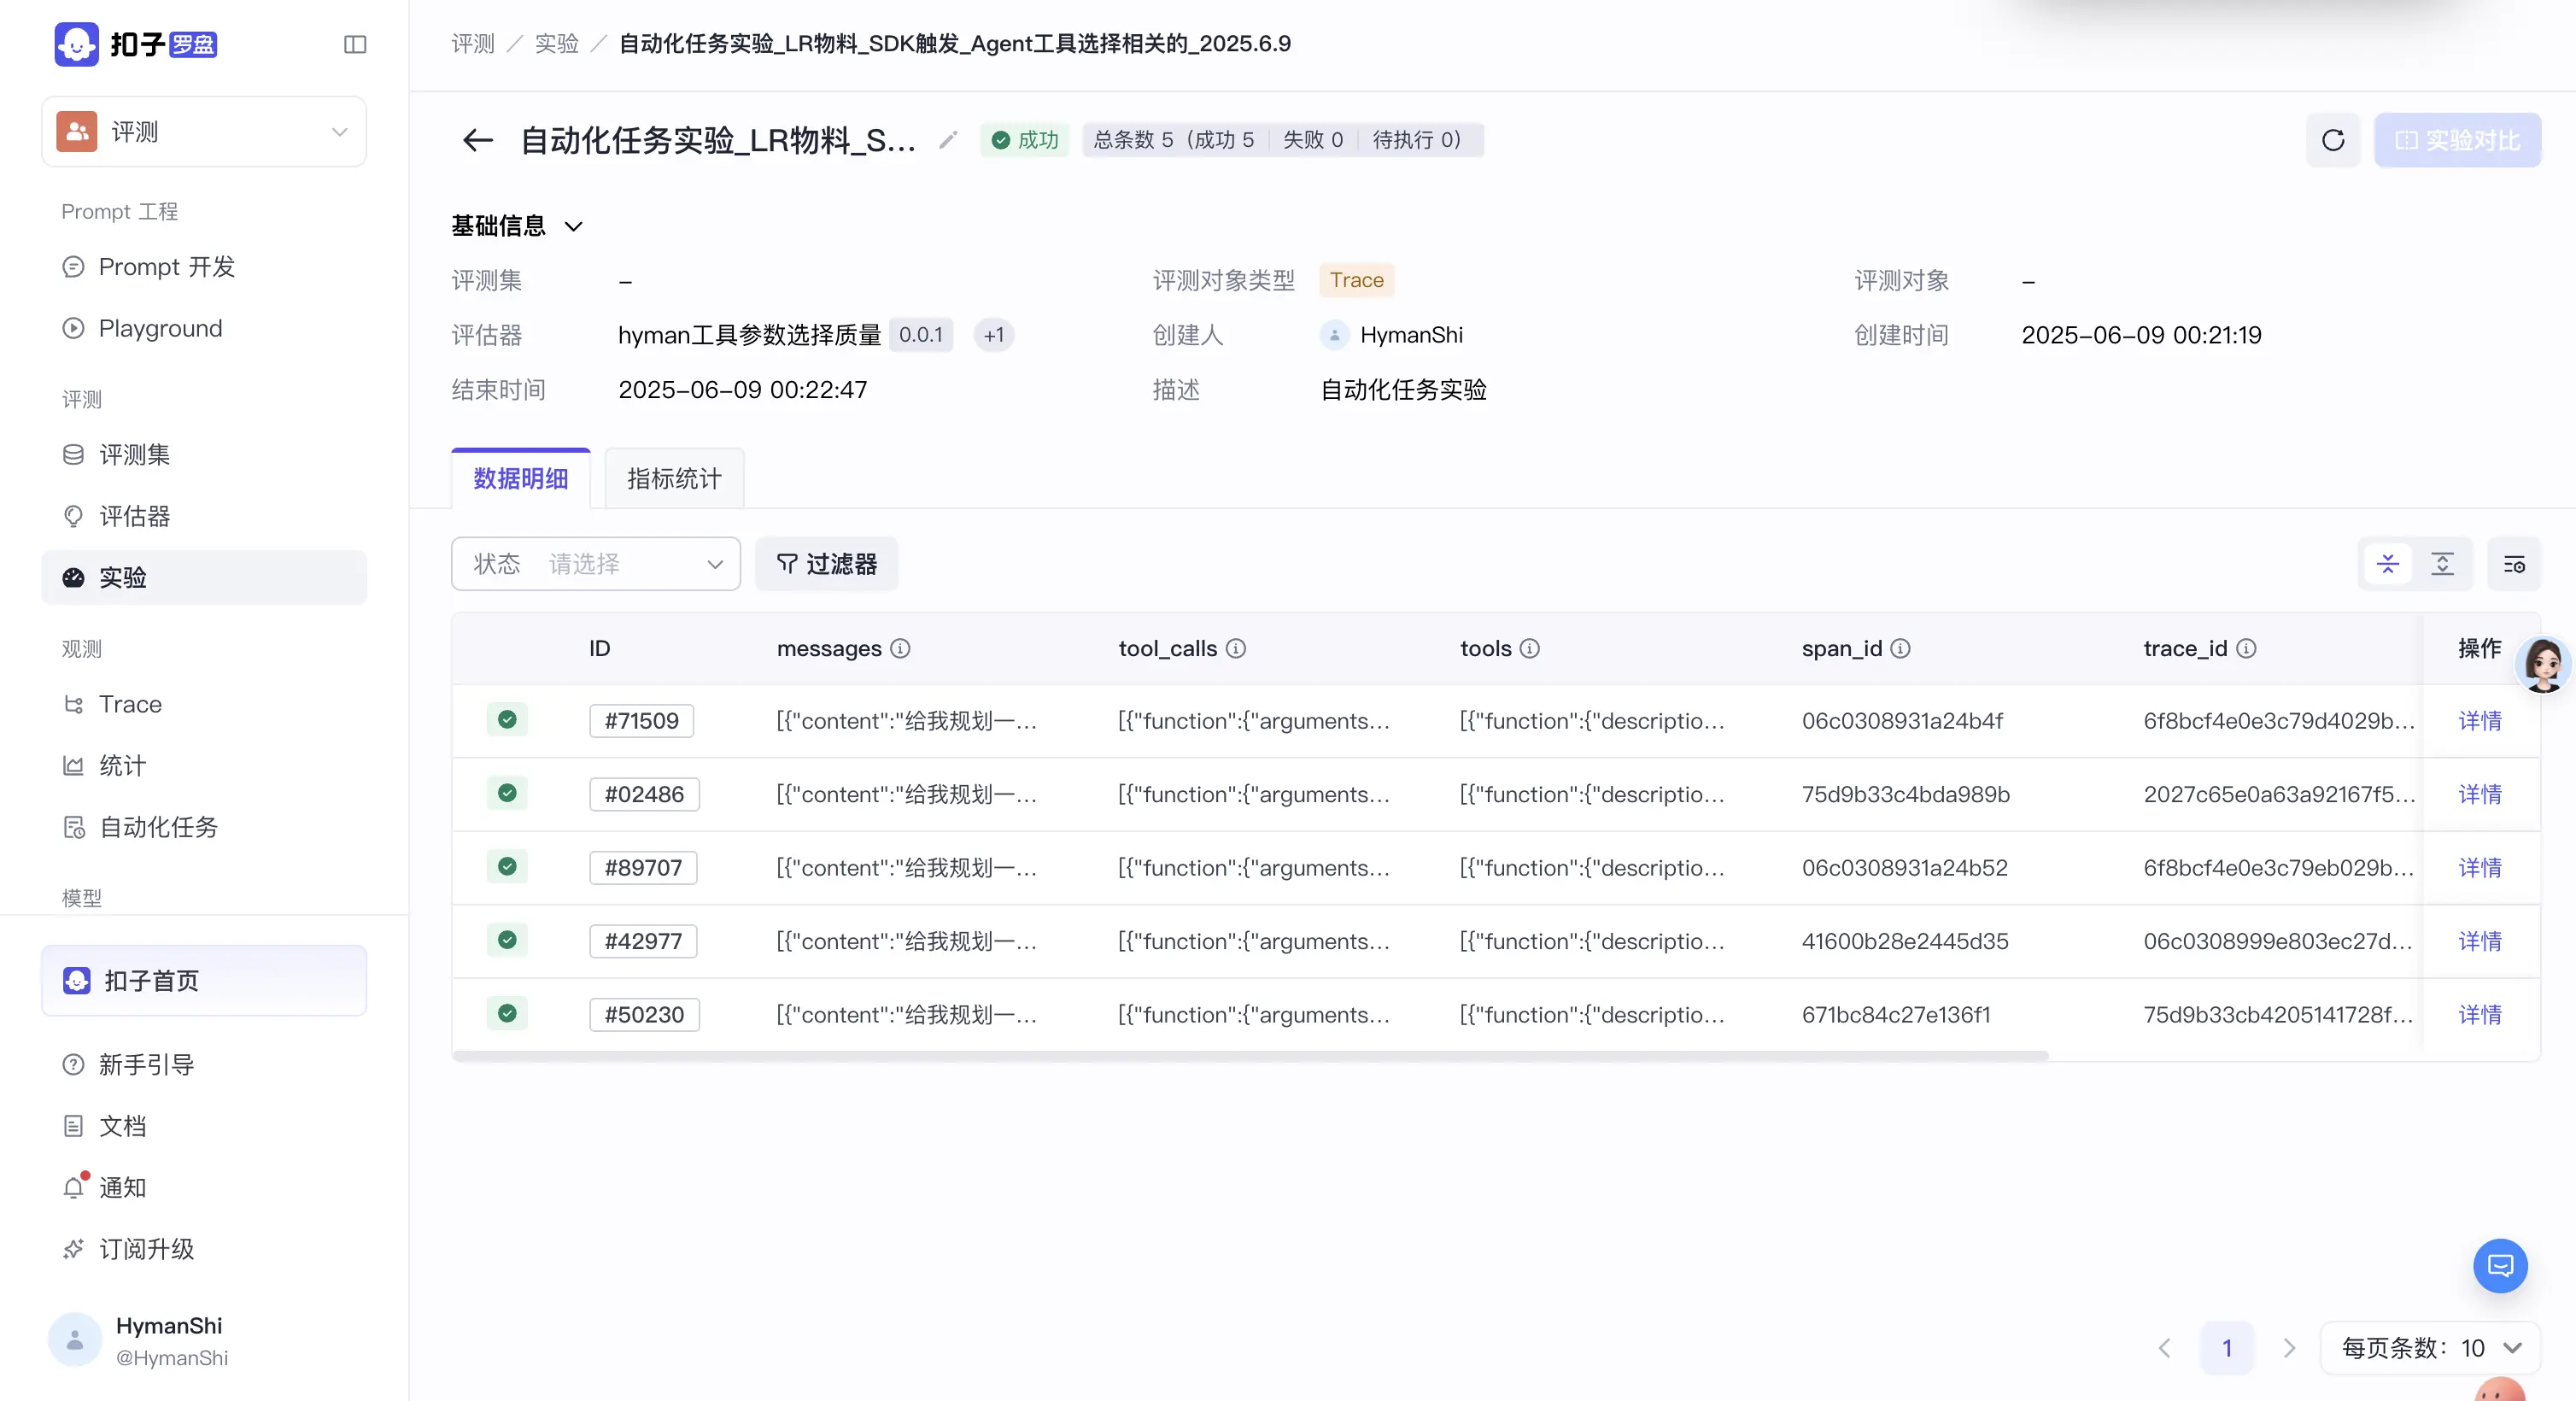Open 详情 for row #89707

point(2480,868)
